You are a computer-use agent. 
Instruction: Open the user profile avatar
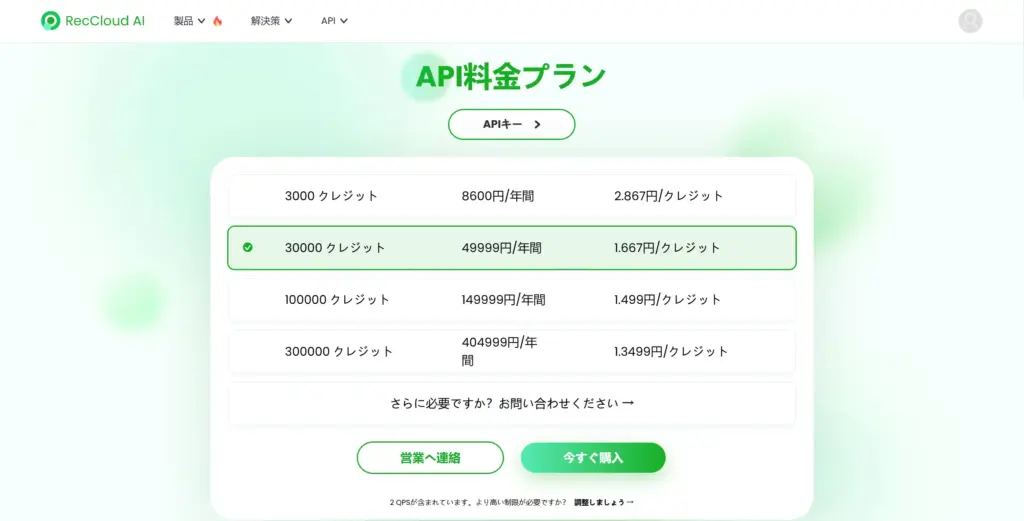point(970,21)
